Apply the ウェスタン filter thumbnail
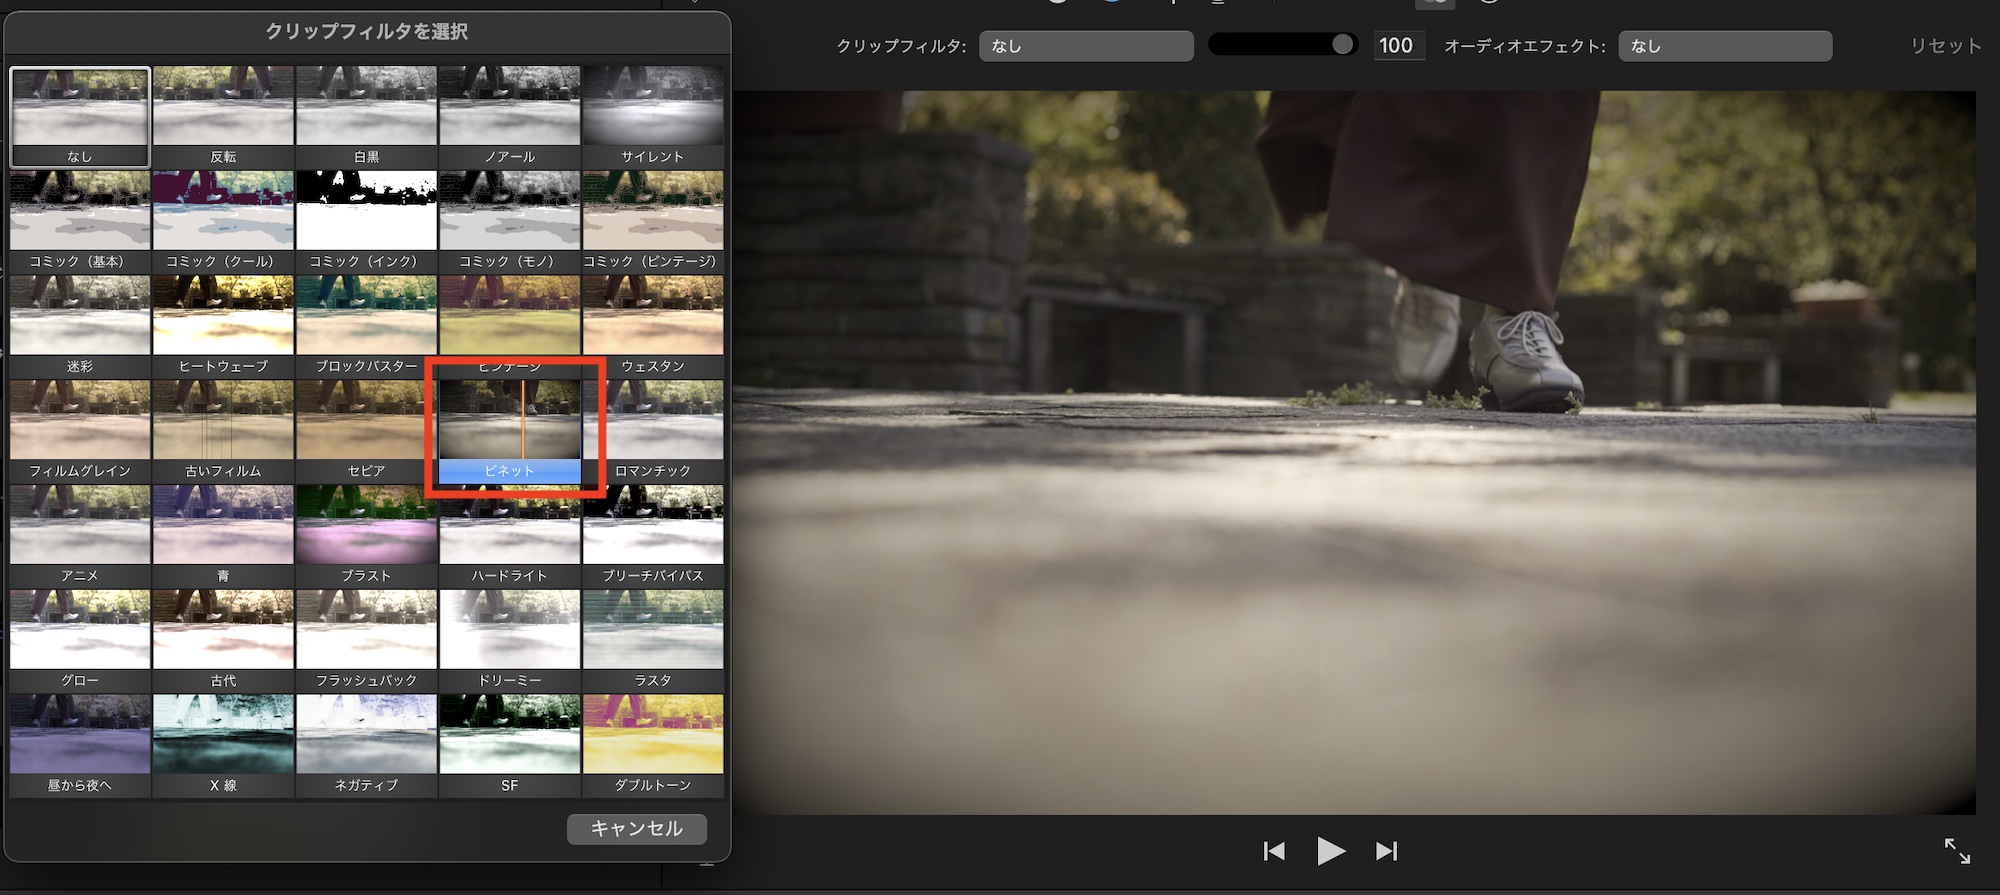 [x=652, y=326]
